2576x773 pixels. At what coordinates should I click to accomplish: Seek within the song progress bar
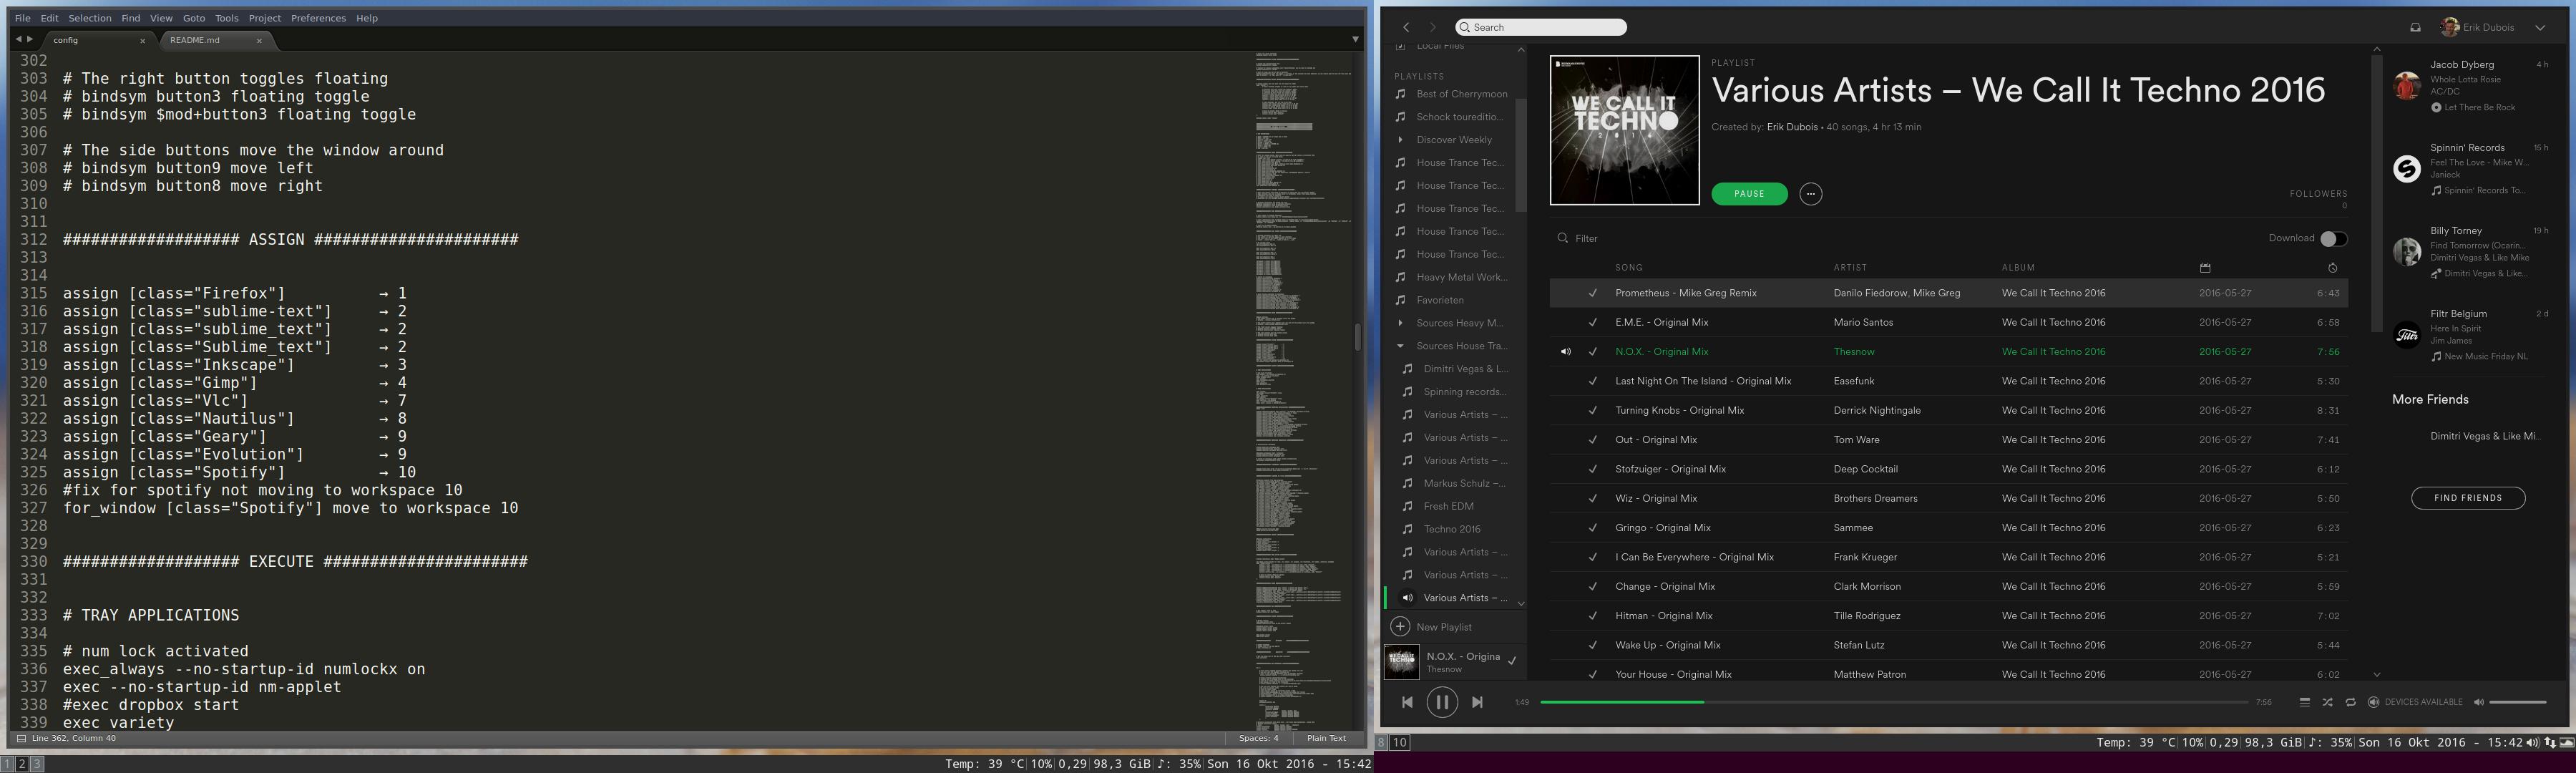click(x=1894, y=702)
